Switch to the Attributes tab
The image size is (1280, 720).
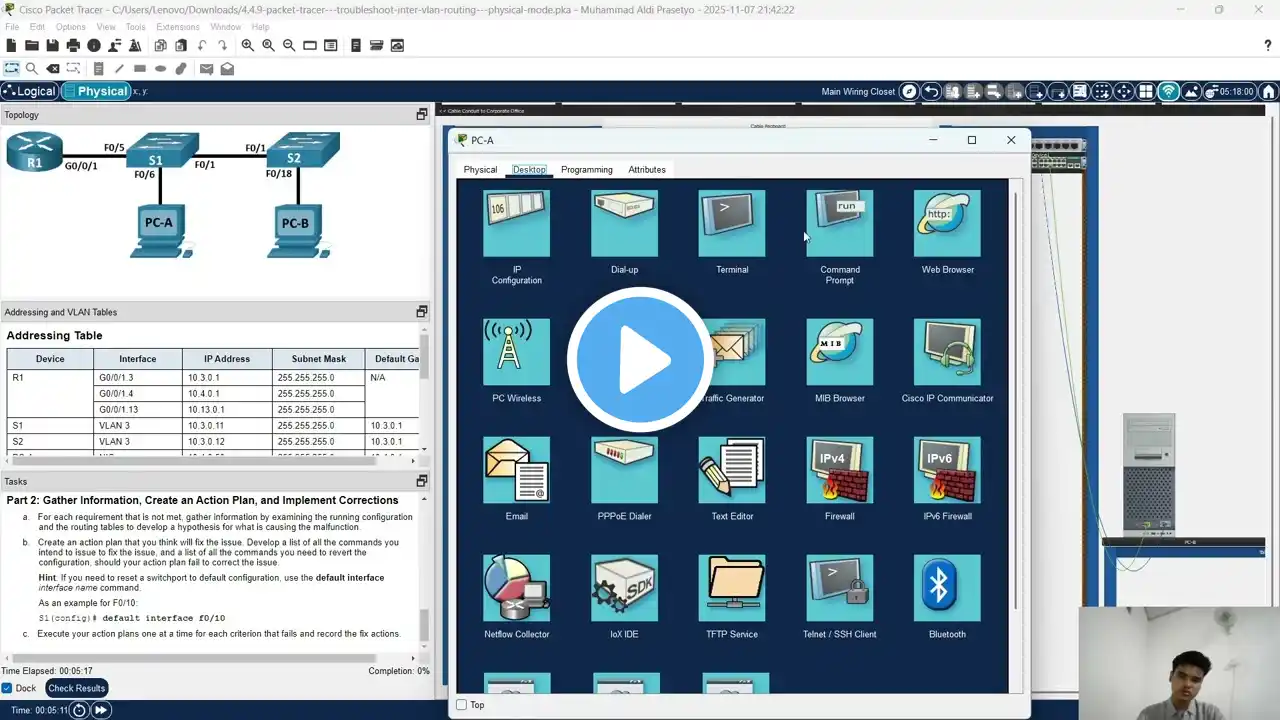(x=647, y=170)
